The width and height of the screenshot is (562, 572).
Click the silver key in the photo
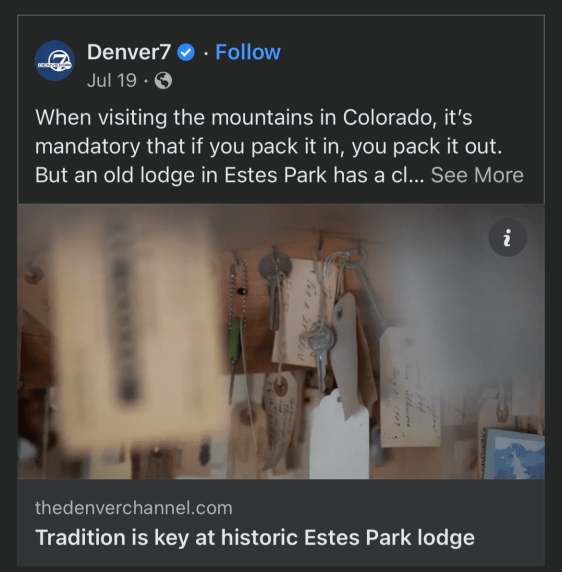pos(321,351)
